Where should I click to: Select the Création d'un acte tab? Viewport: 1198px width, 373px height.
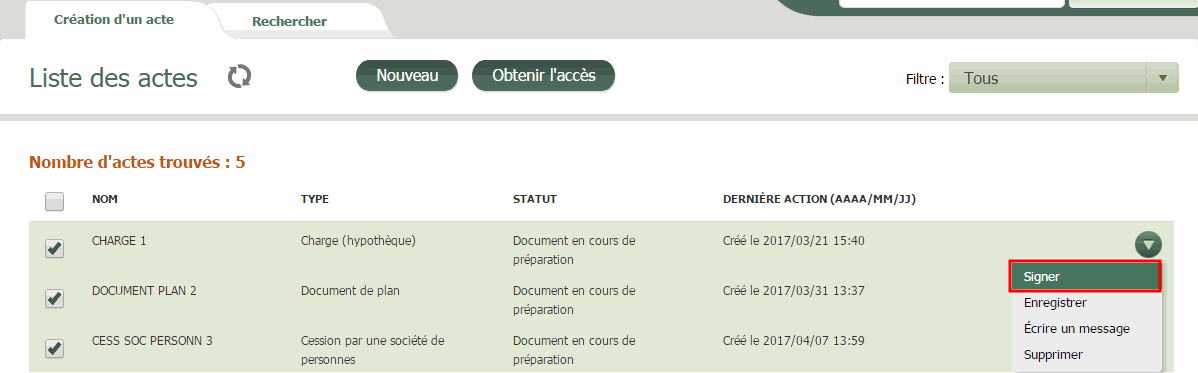114,20
